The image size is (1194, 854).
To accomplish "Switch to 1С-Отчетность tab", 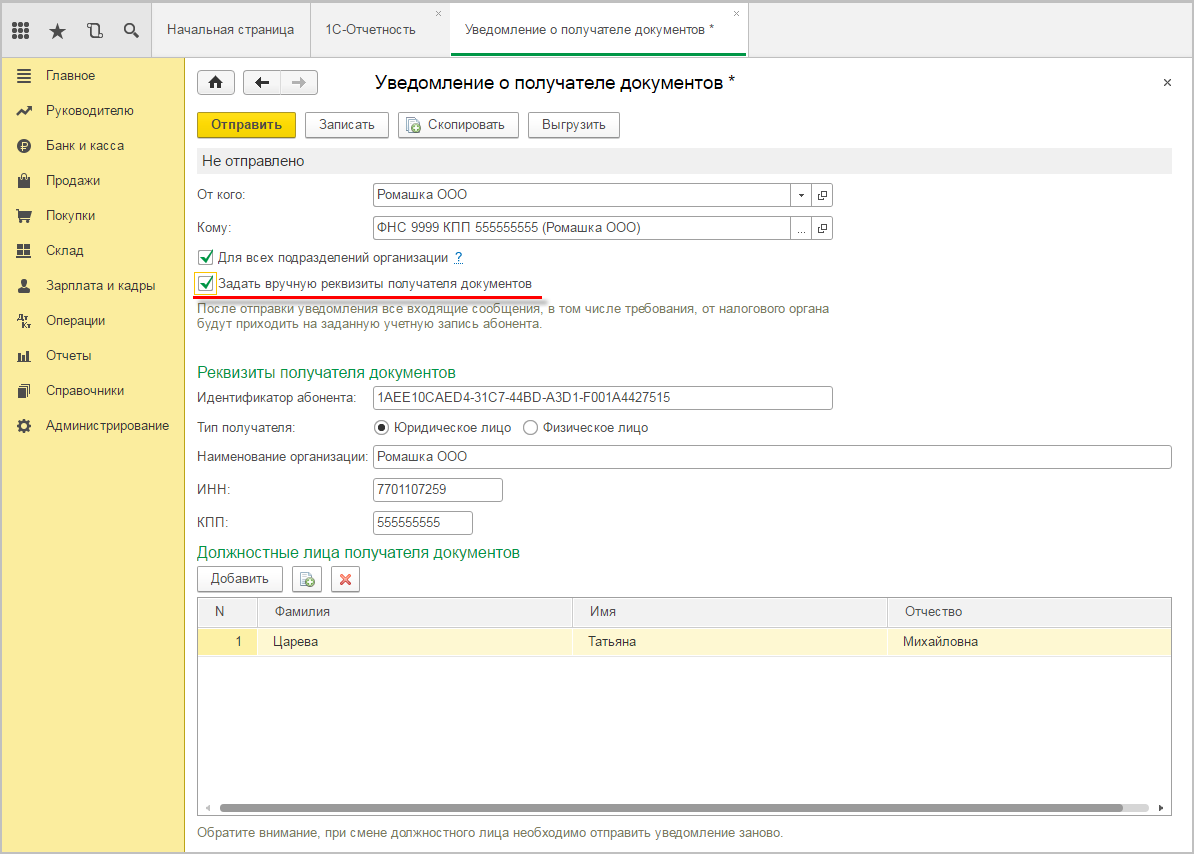I will point(371,30).
